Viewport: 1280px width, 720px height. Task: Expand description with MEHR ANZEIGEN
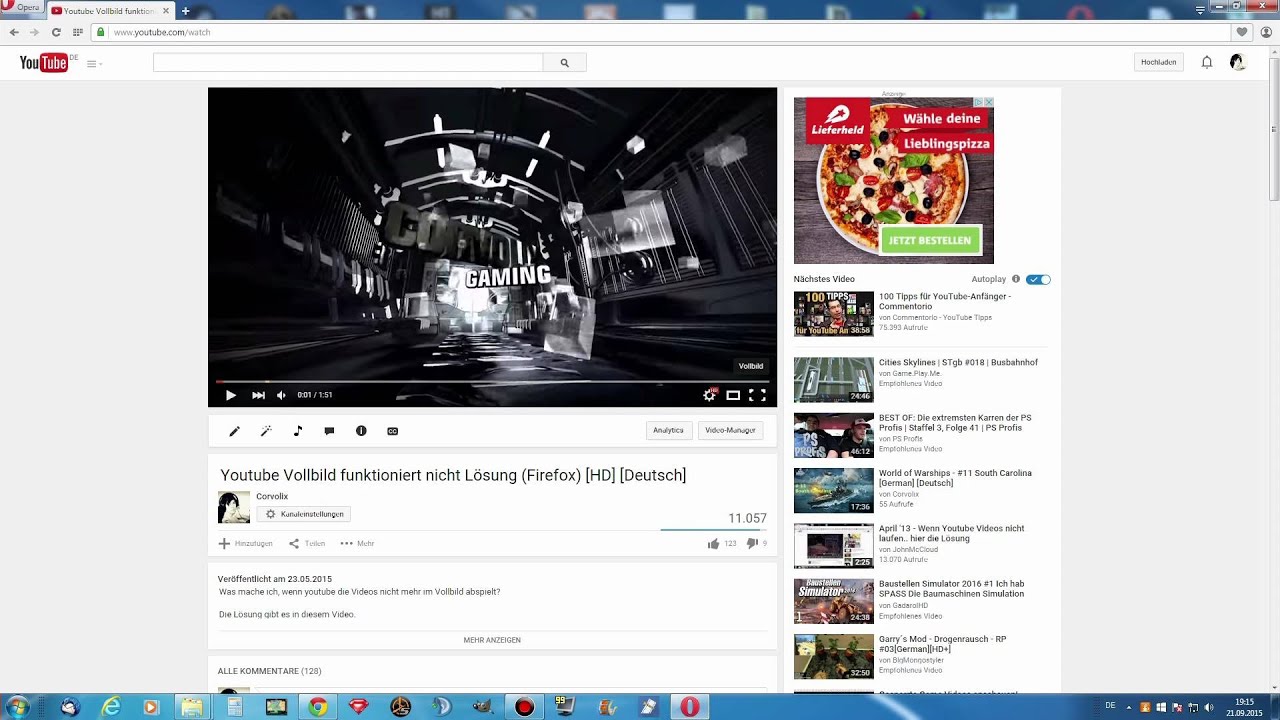click(492, 640)
